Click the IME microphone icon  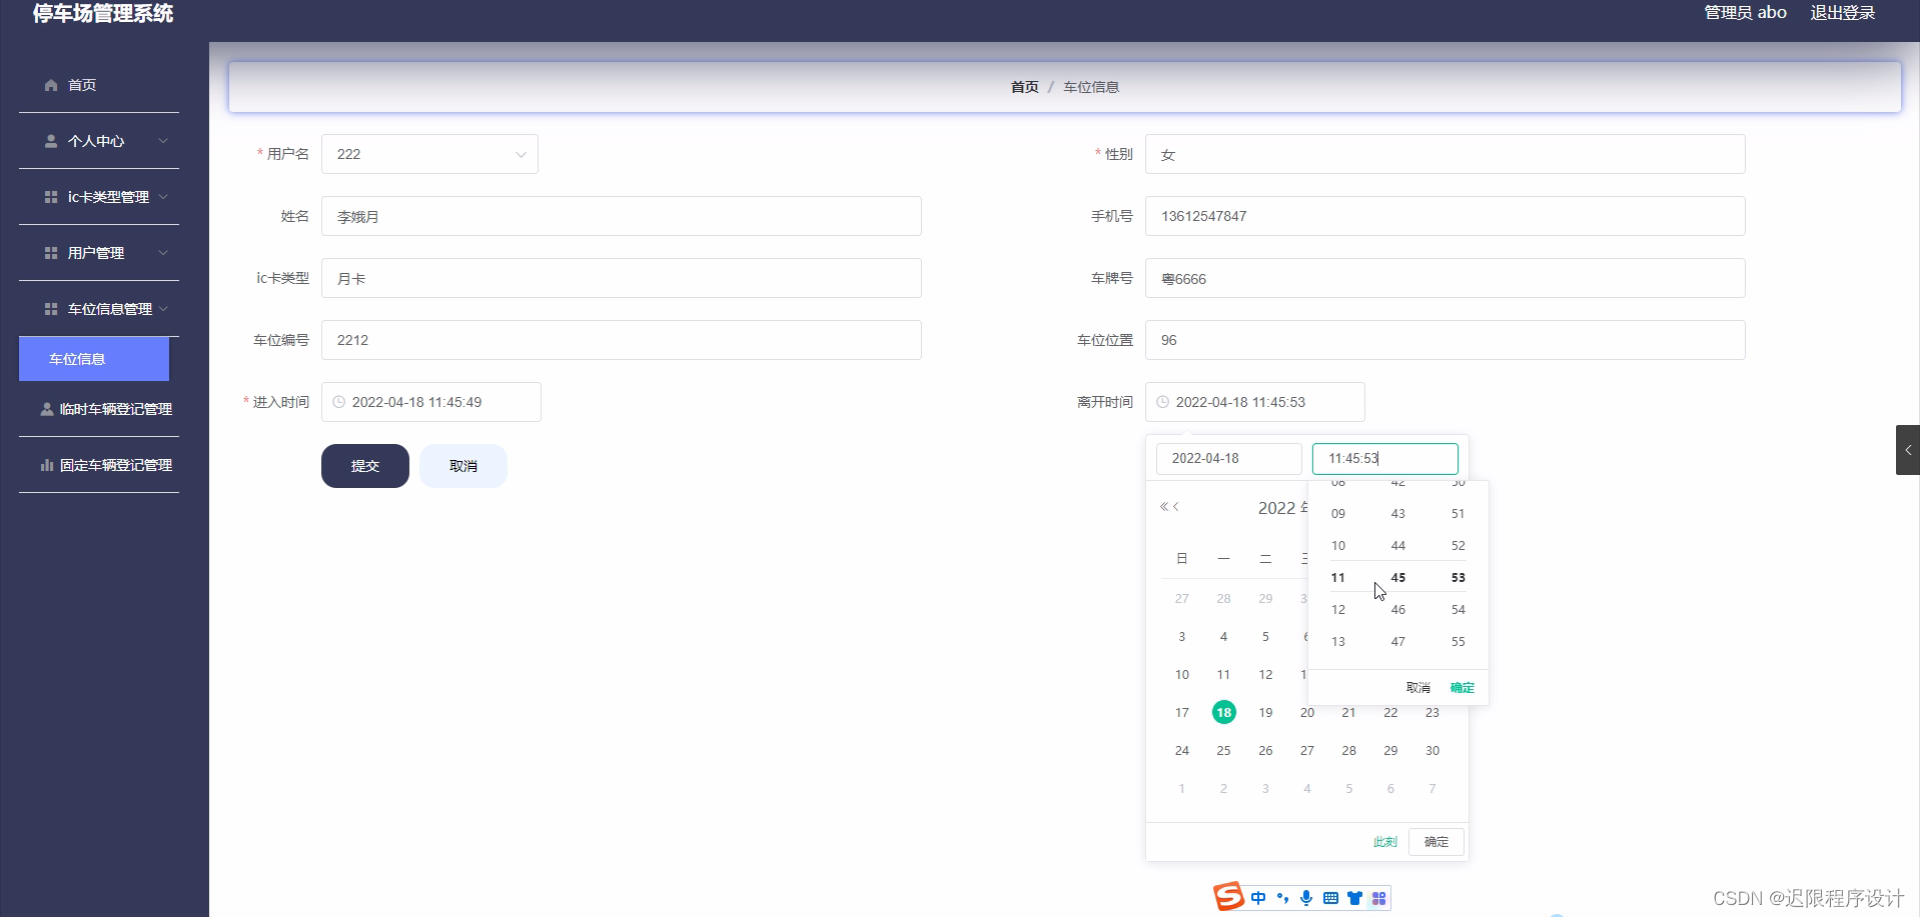(x=1306, y=898)
